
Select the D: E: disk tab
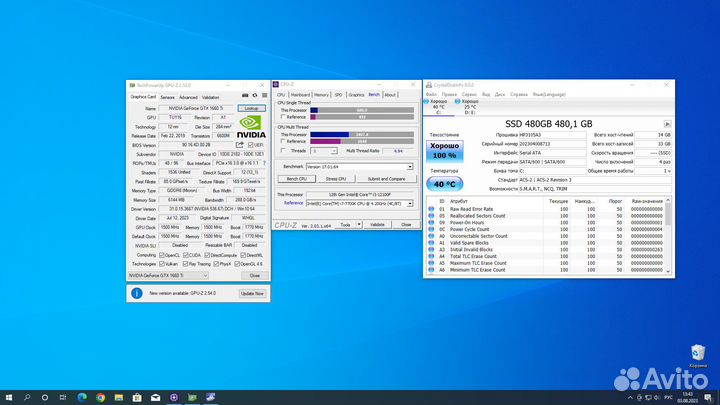[x=468, y=107]
